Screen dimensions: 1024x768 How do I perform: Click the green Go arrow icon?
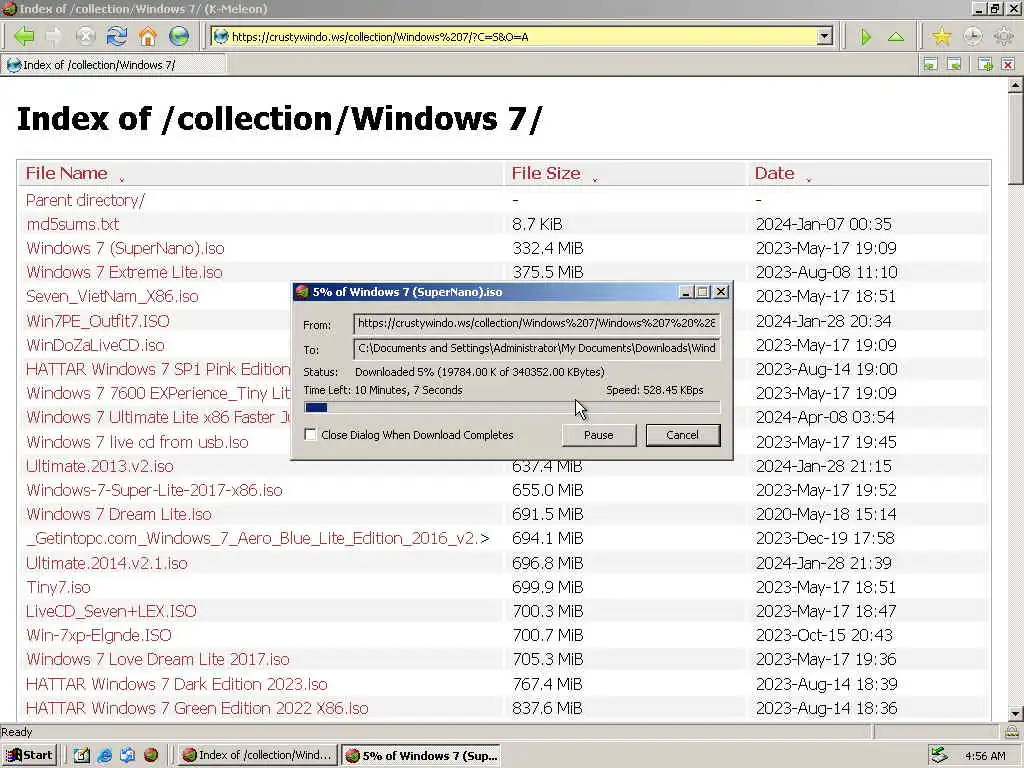[866, 37]
